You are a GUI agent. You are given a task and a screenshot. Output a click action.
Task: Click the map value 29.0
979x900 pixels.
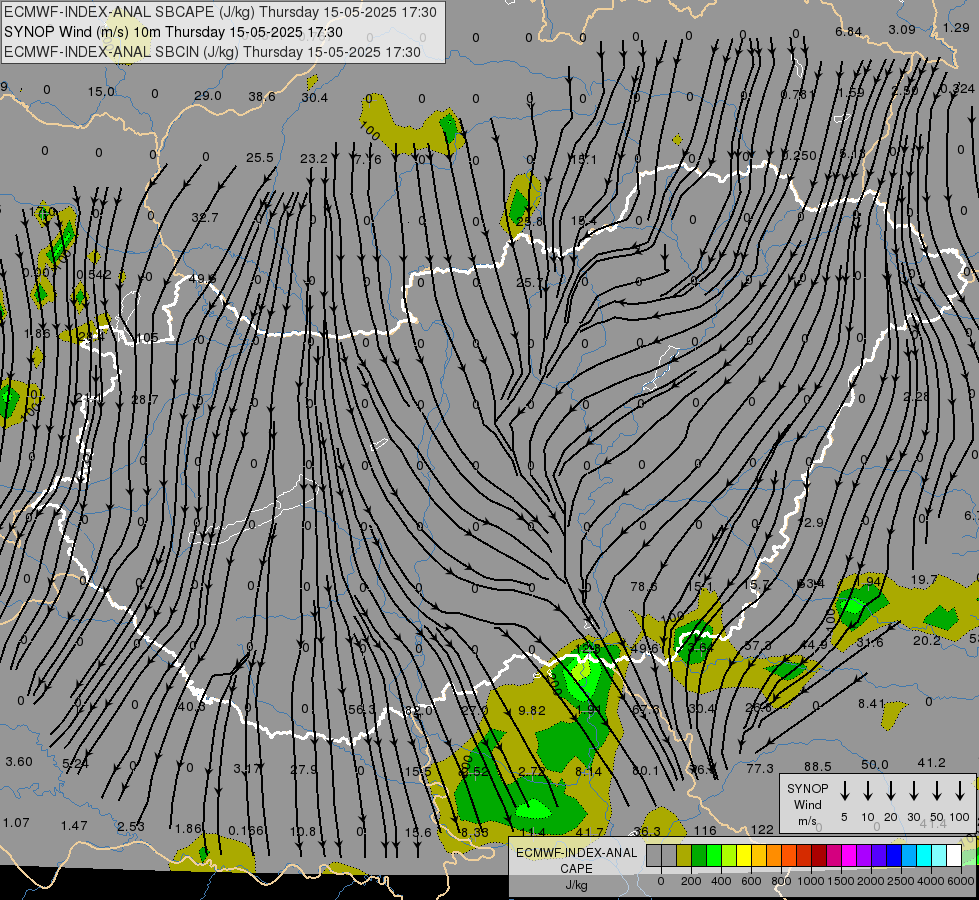point(207,96)
